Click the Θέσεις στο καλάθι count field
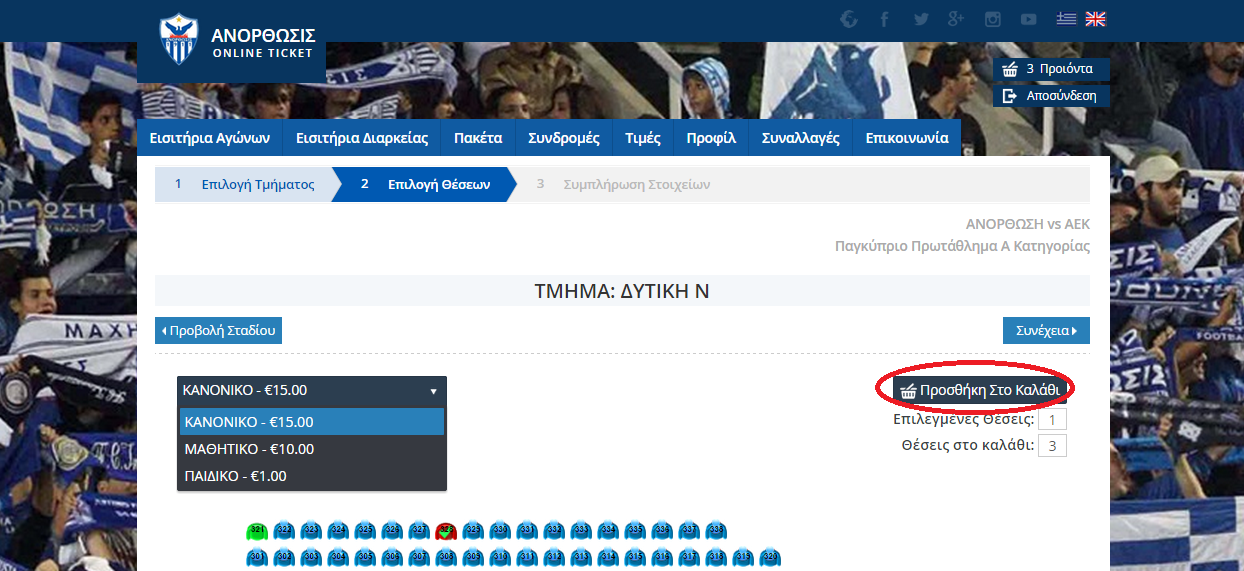This screenshot has height=571, width=1244. coord(1052,445)
